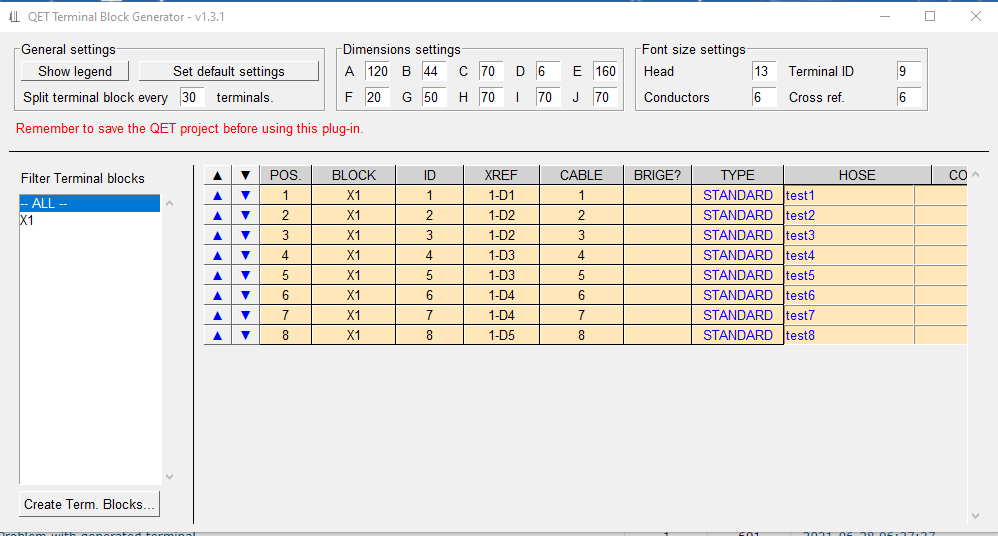Viewport: 998px width, 536px height.
Task: Click the down arrow for row 5
Action: 245,276
